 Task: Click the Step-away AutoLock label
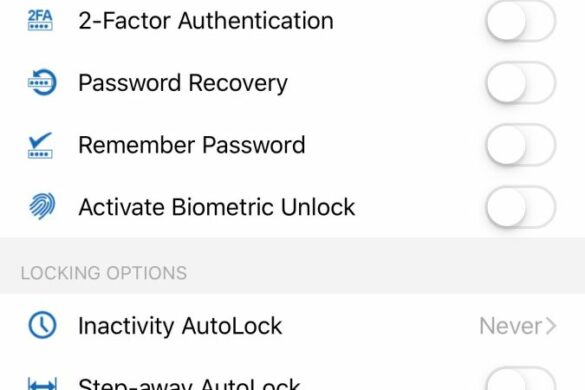point(190,384)
